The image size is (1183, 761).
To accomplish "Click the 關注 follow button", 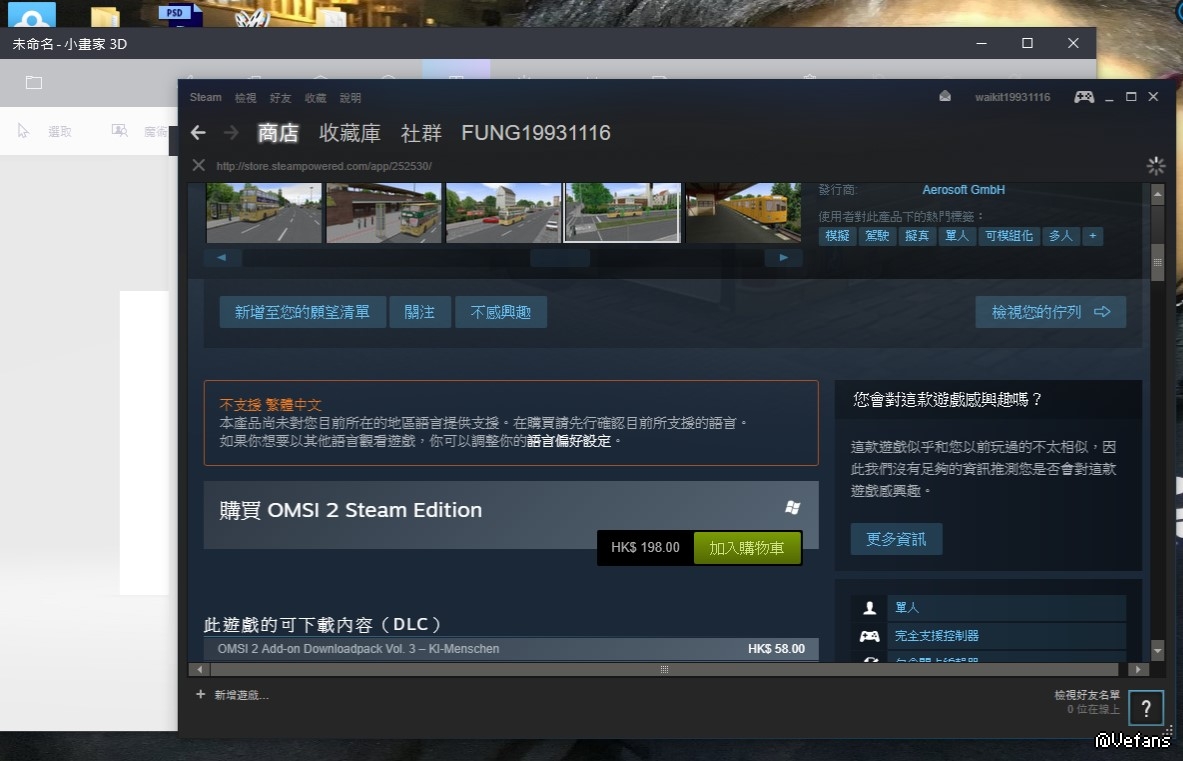I will [x=419, y=312].
